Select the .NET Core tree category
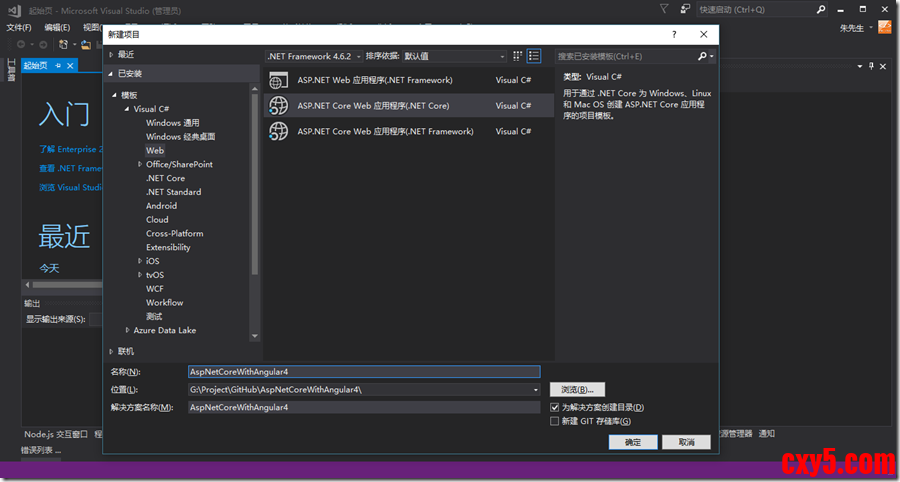 [x=165, y=178]
